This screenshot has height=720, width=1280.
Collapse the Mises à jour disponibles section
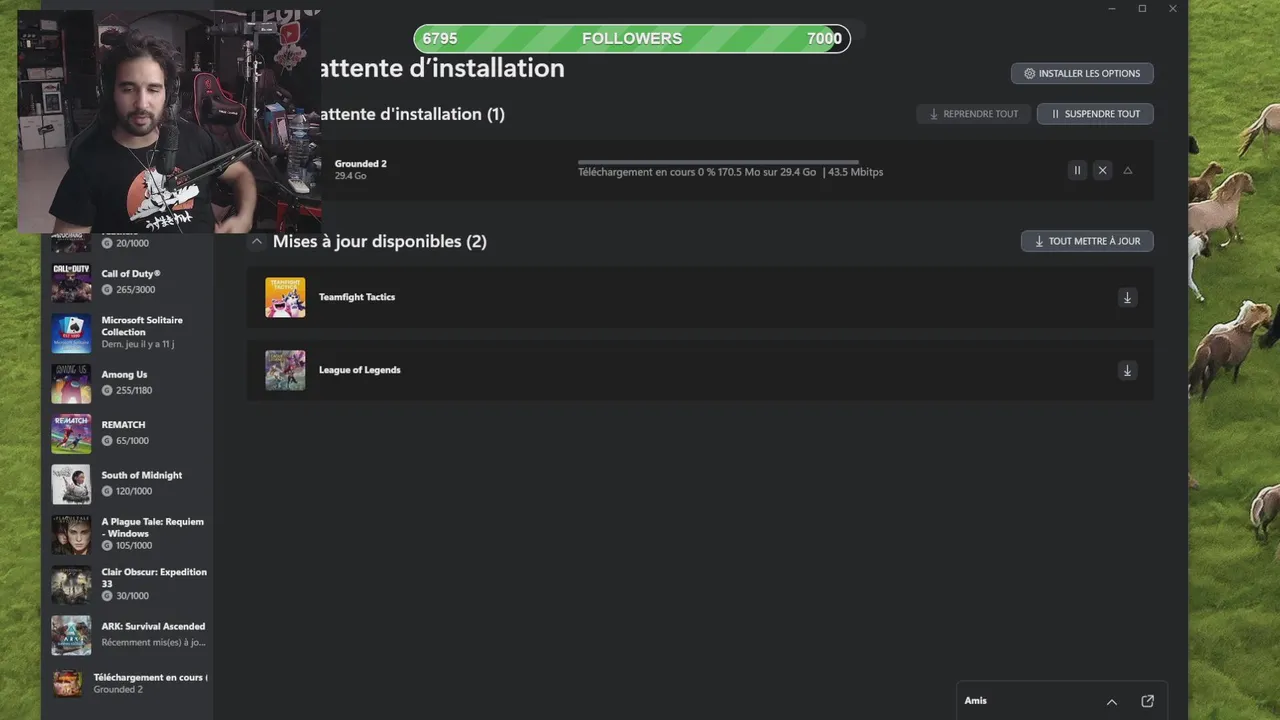pos(257,241)
